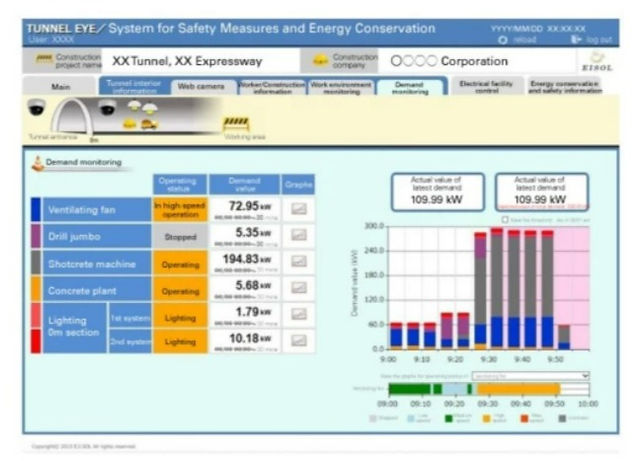Open the Drill jumbo graph icon
Image resolution: width=640 pixels, height=461 pixels.
pyautogui.click(x=298, y=235)
